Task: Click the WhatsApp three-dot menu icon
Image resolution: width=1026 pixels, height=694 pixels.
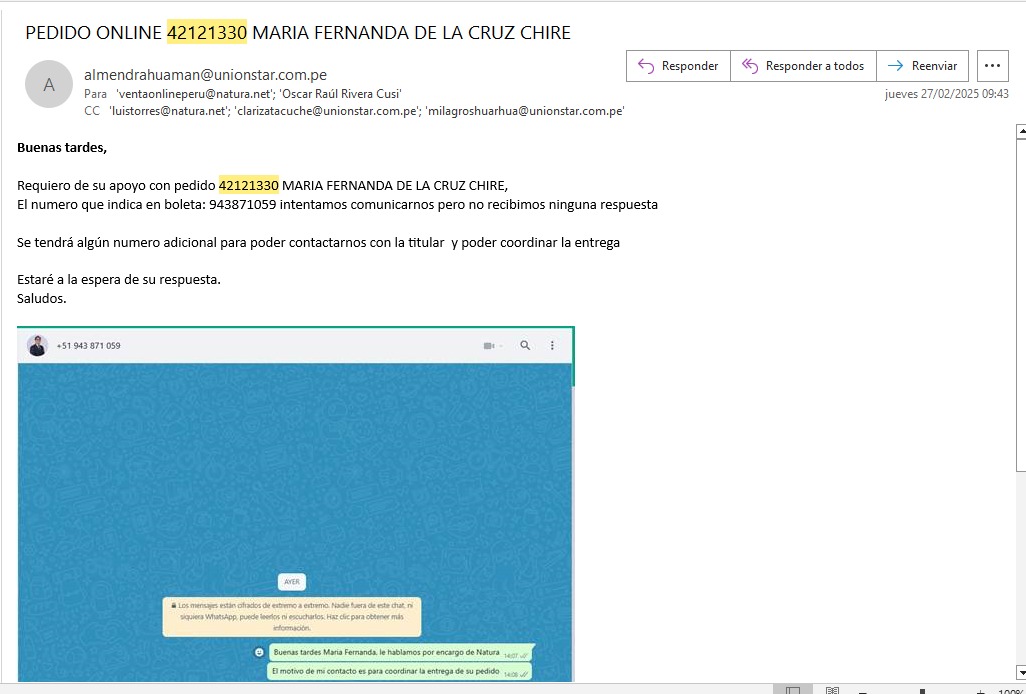Action: pos(552,346)
